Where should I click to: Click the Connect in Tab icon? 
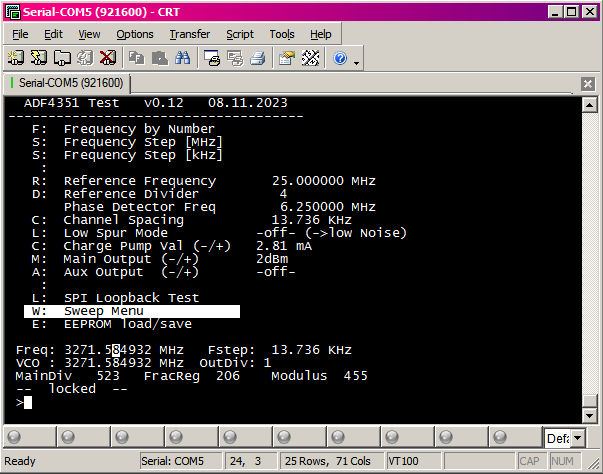pyautogui.click(x=62, y=58)
